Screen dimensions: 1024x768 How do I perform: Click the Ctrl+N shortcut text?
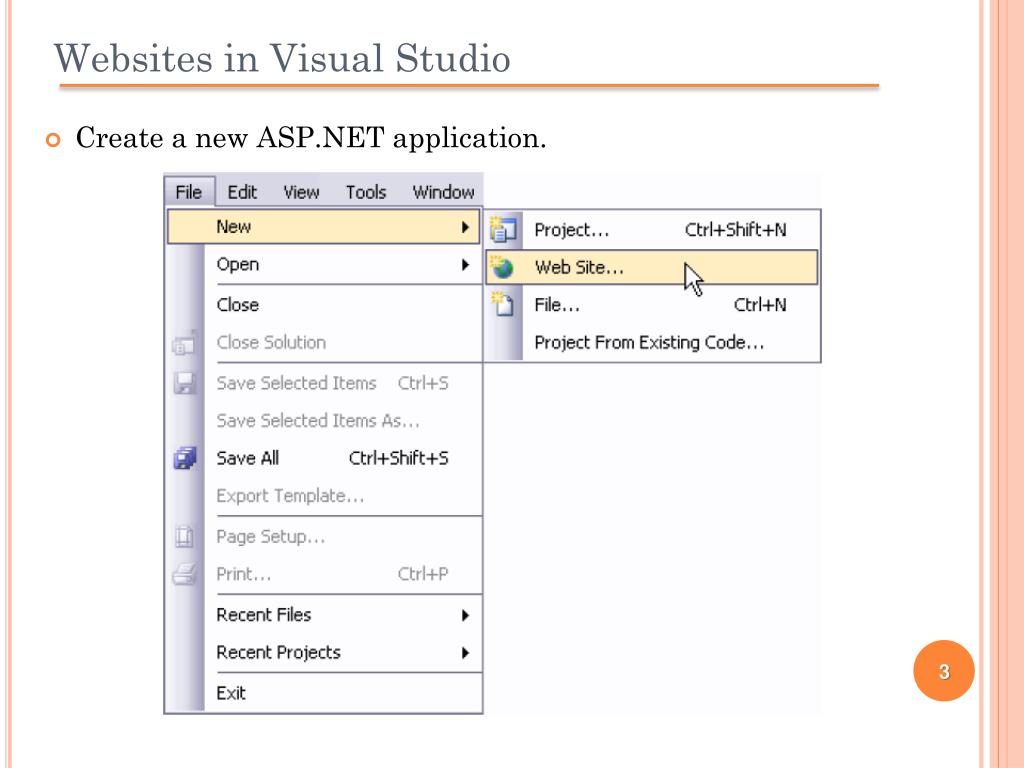click(760, 305)
